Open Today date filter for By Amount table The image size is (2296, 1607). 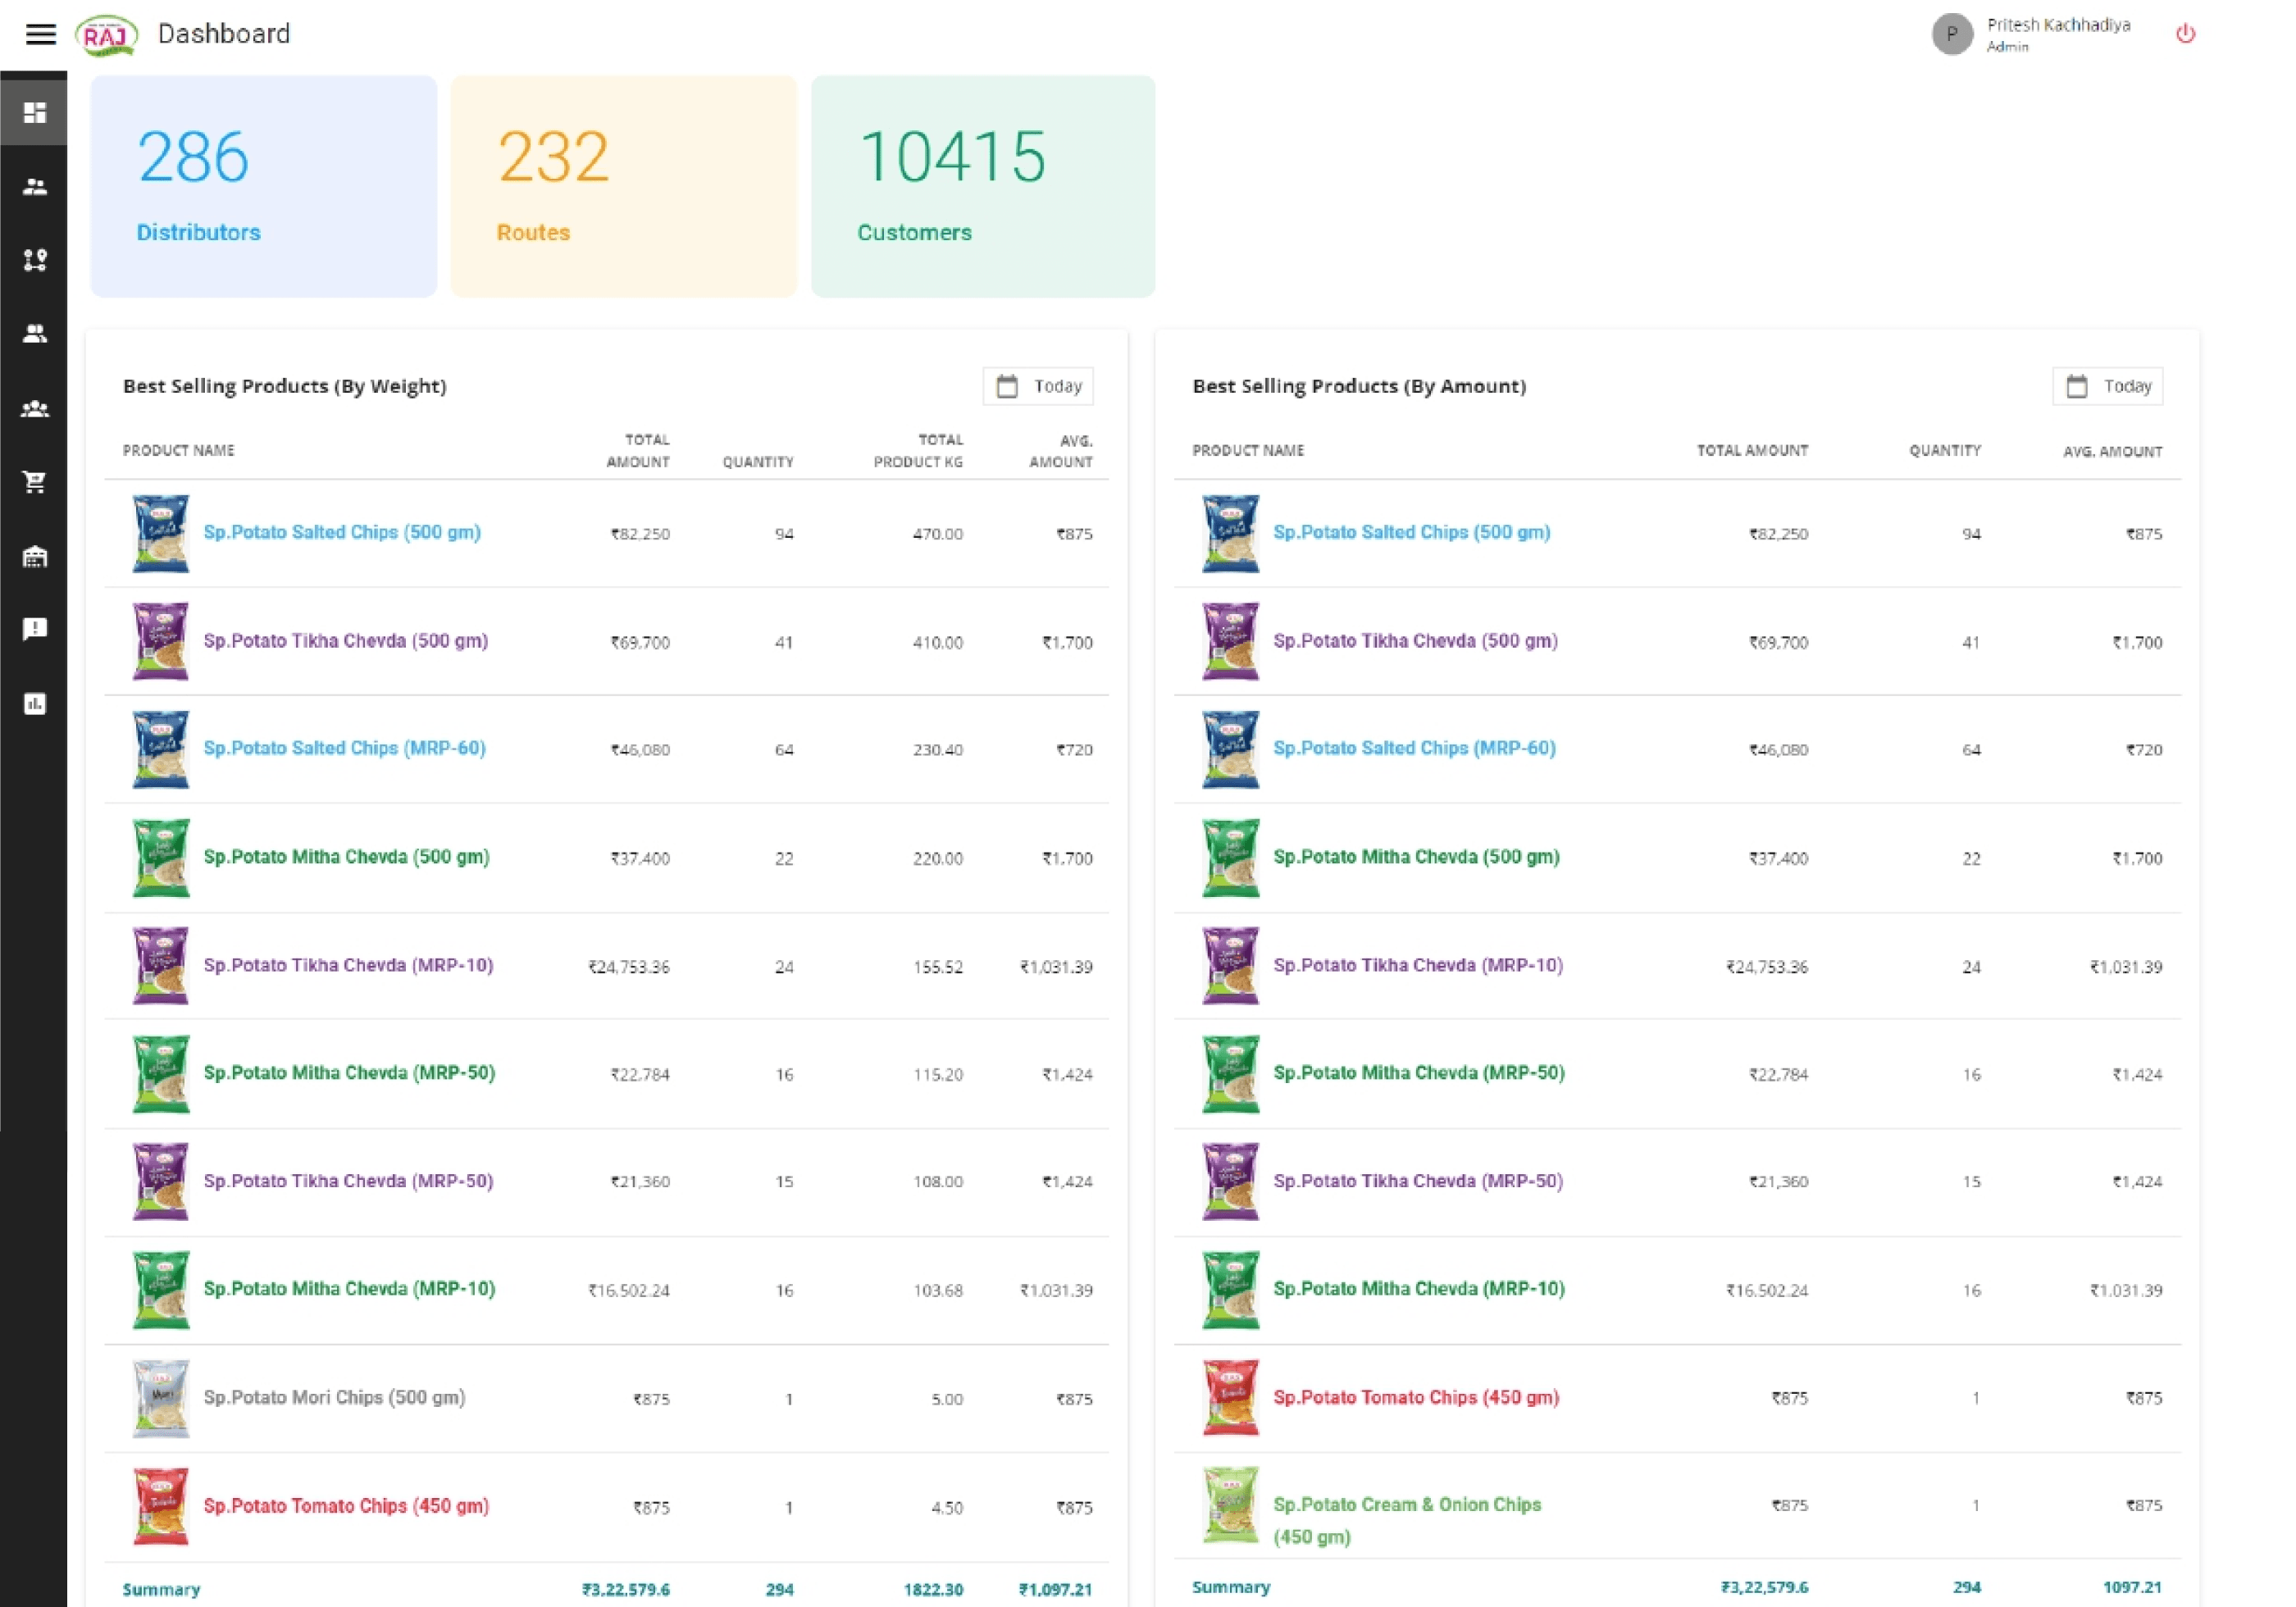pos(2107,386)
